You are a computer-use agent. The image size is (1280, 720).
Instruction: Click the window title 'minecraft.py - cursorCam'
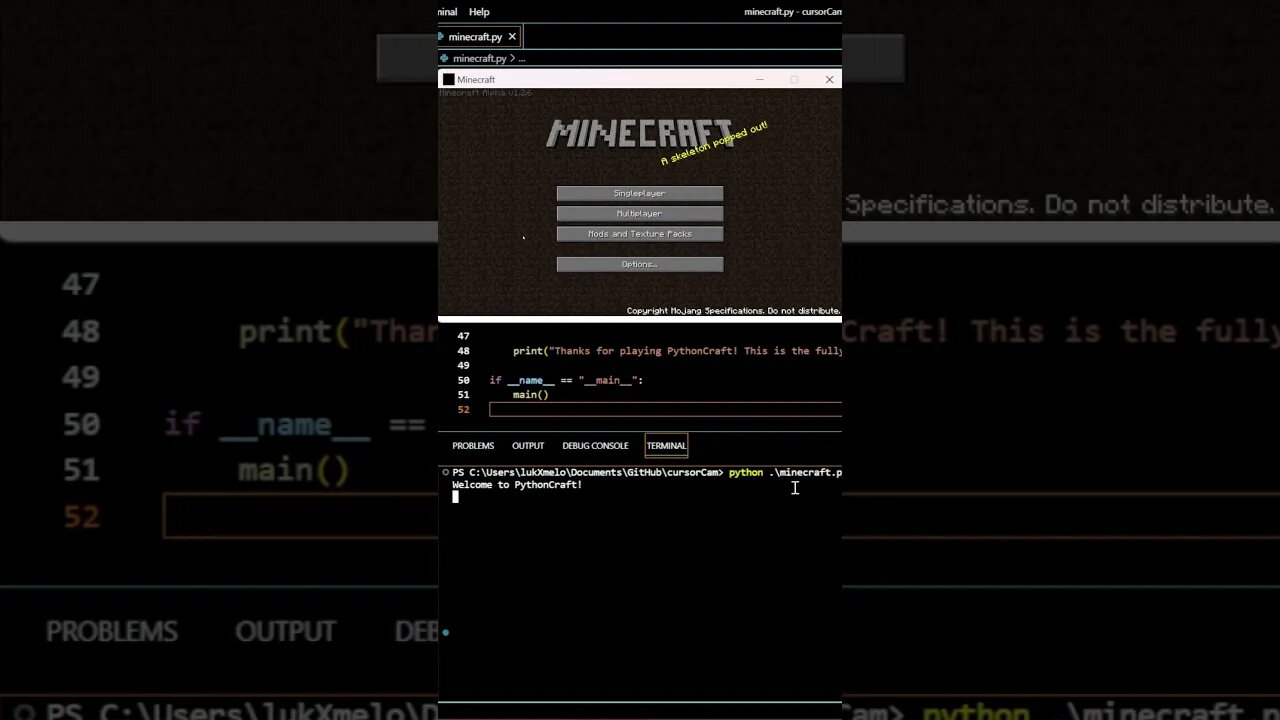[x=793, y=12]
